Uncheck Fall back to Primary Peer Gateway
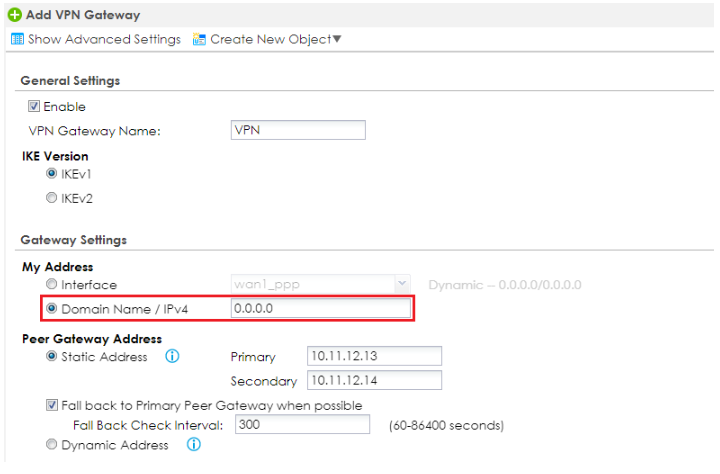The height and width of the screenshot is (474, 720). coord(52,405)
